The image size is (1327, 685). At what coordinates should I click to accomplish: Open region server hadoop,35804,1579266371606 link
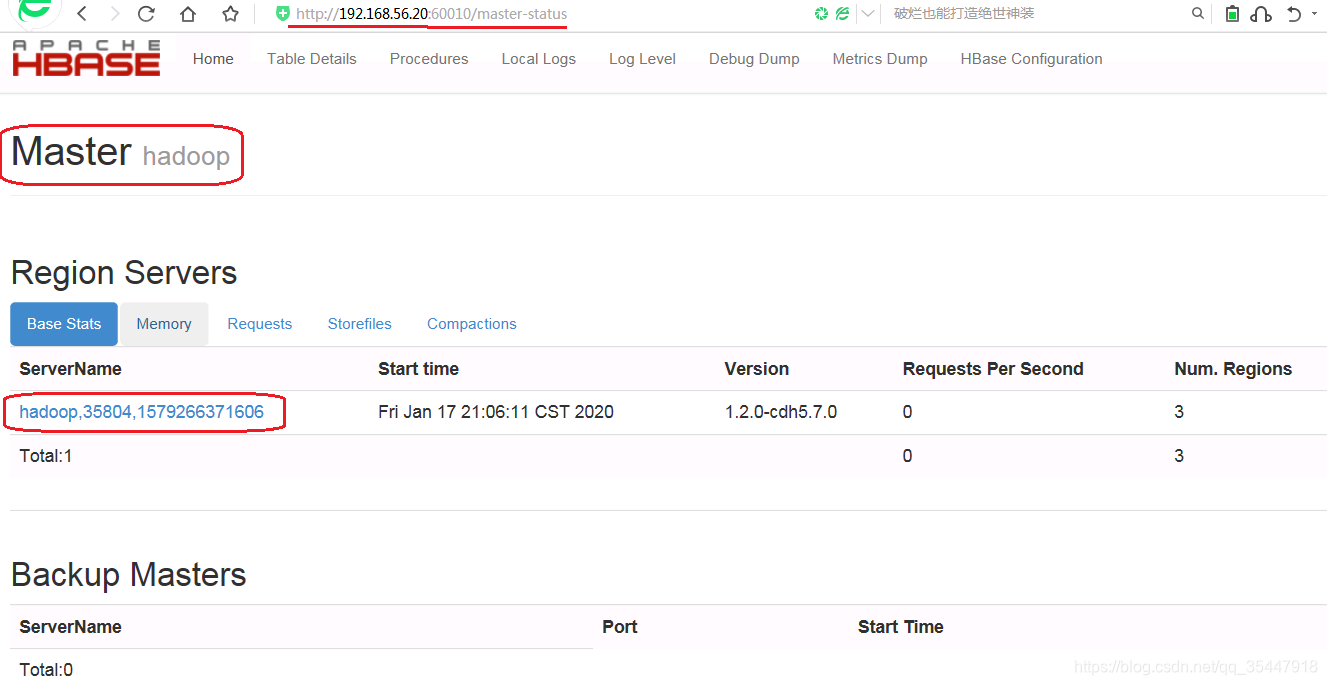[142, 412]
